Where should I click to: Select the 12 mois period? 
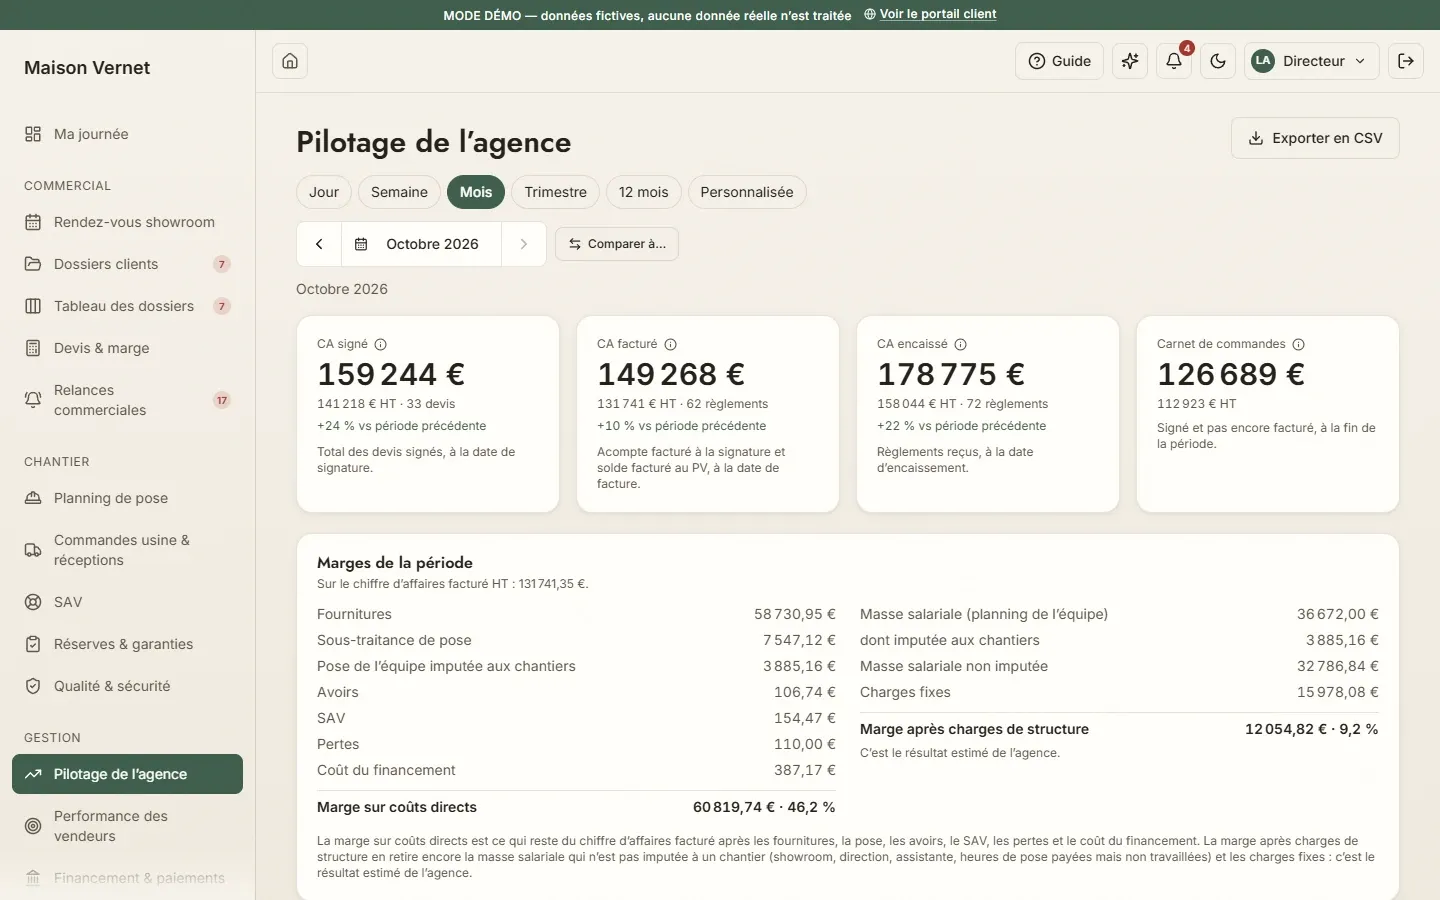[644, 192]
